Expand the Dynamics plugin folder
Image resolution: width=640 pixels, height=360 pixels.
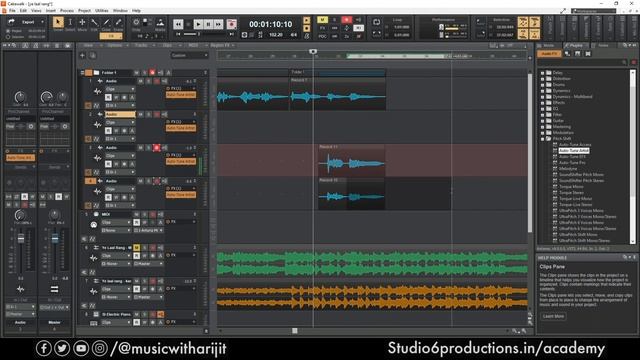point(542,91)
